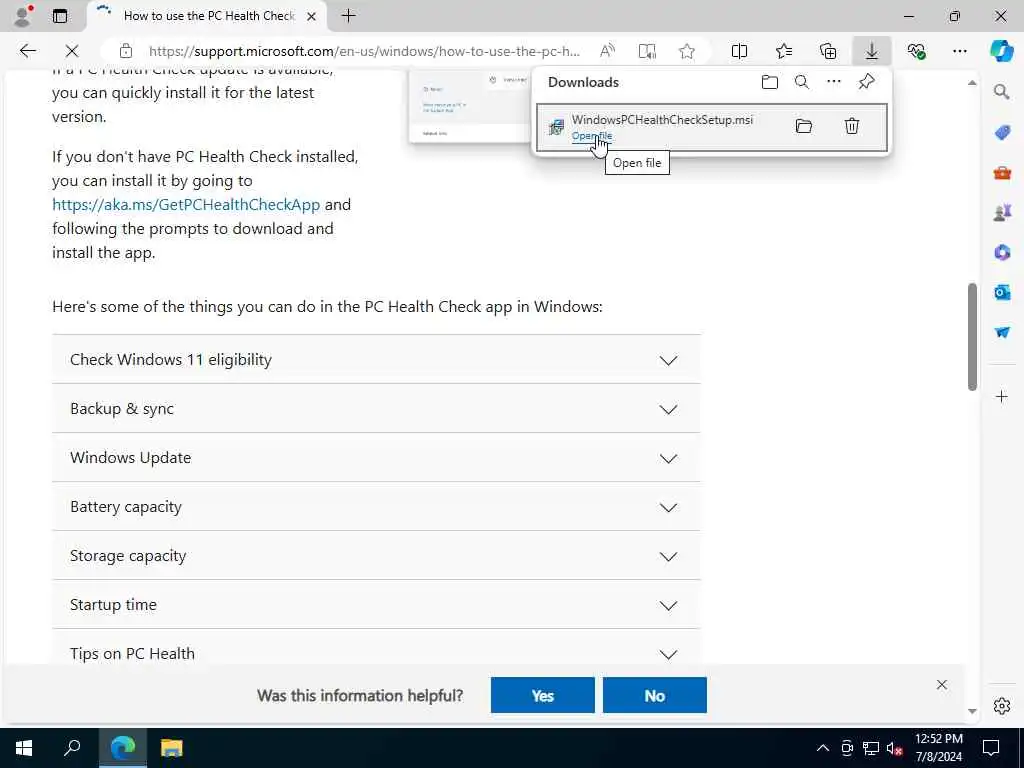Toggle the Downloads toolbar button
Image resolution: width=1024 pixels, height=768 pixels.
point(872,51)
